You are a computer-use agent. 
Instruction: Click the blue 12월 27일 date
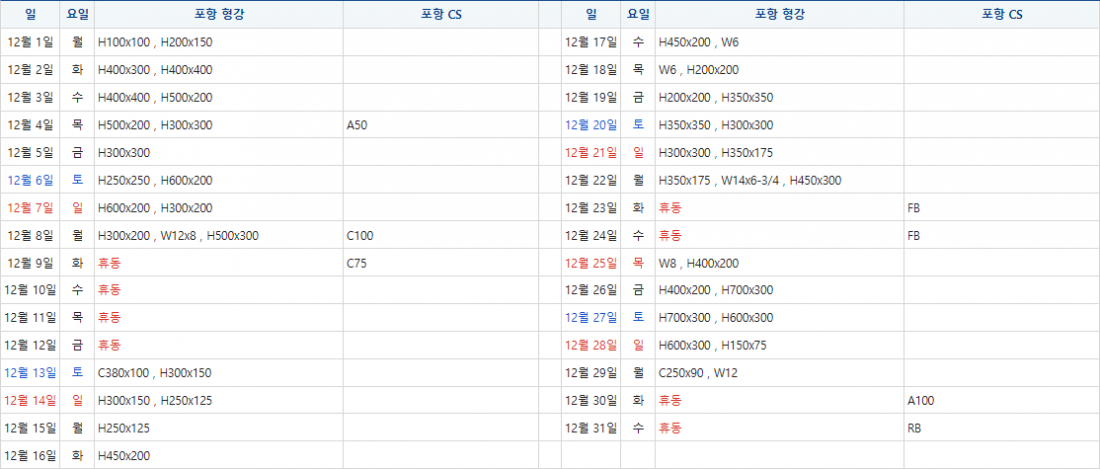591,318
